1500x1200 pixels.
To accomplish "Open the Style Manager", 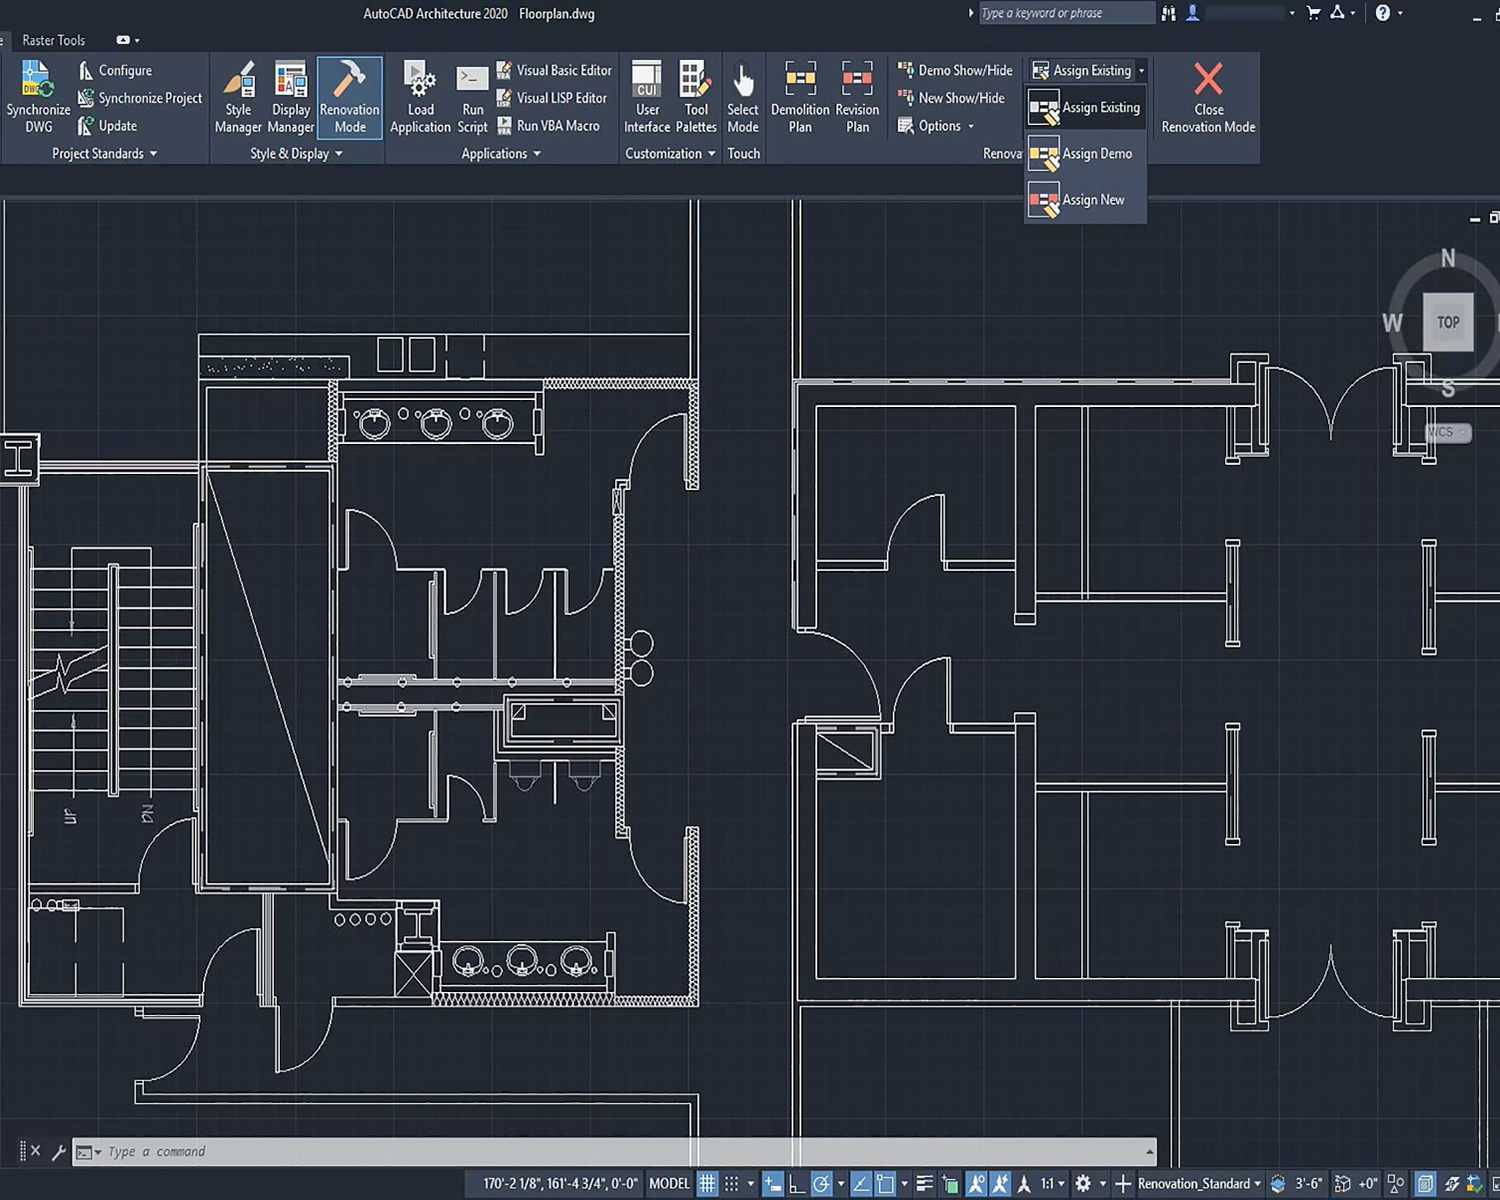I will coord(238,97).
